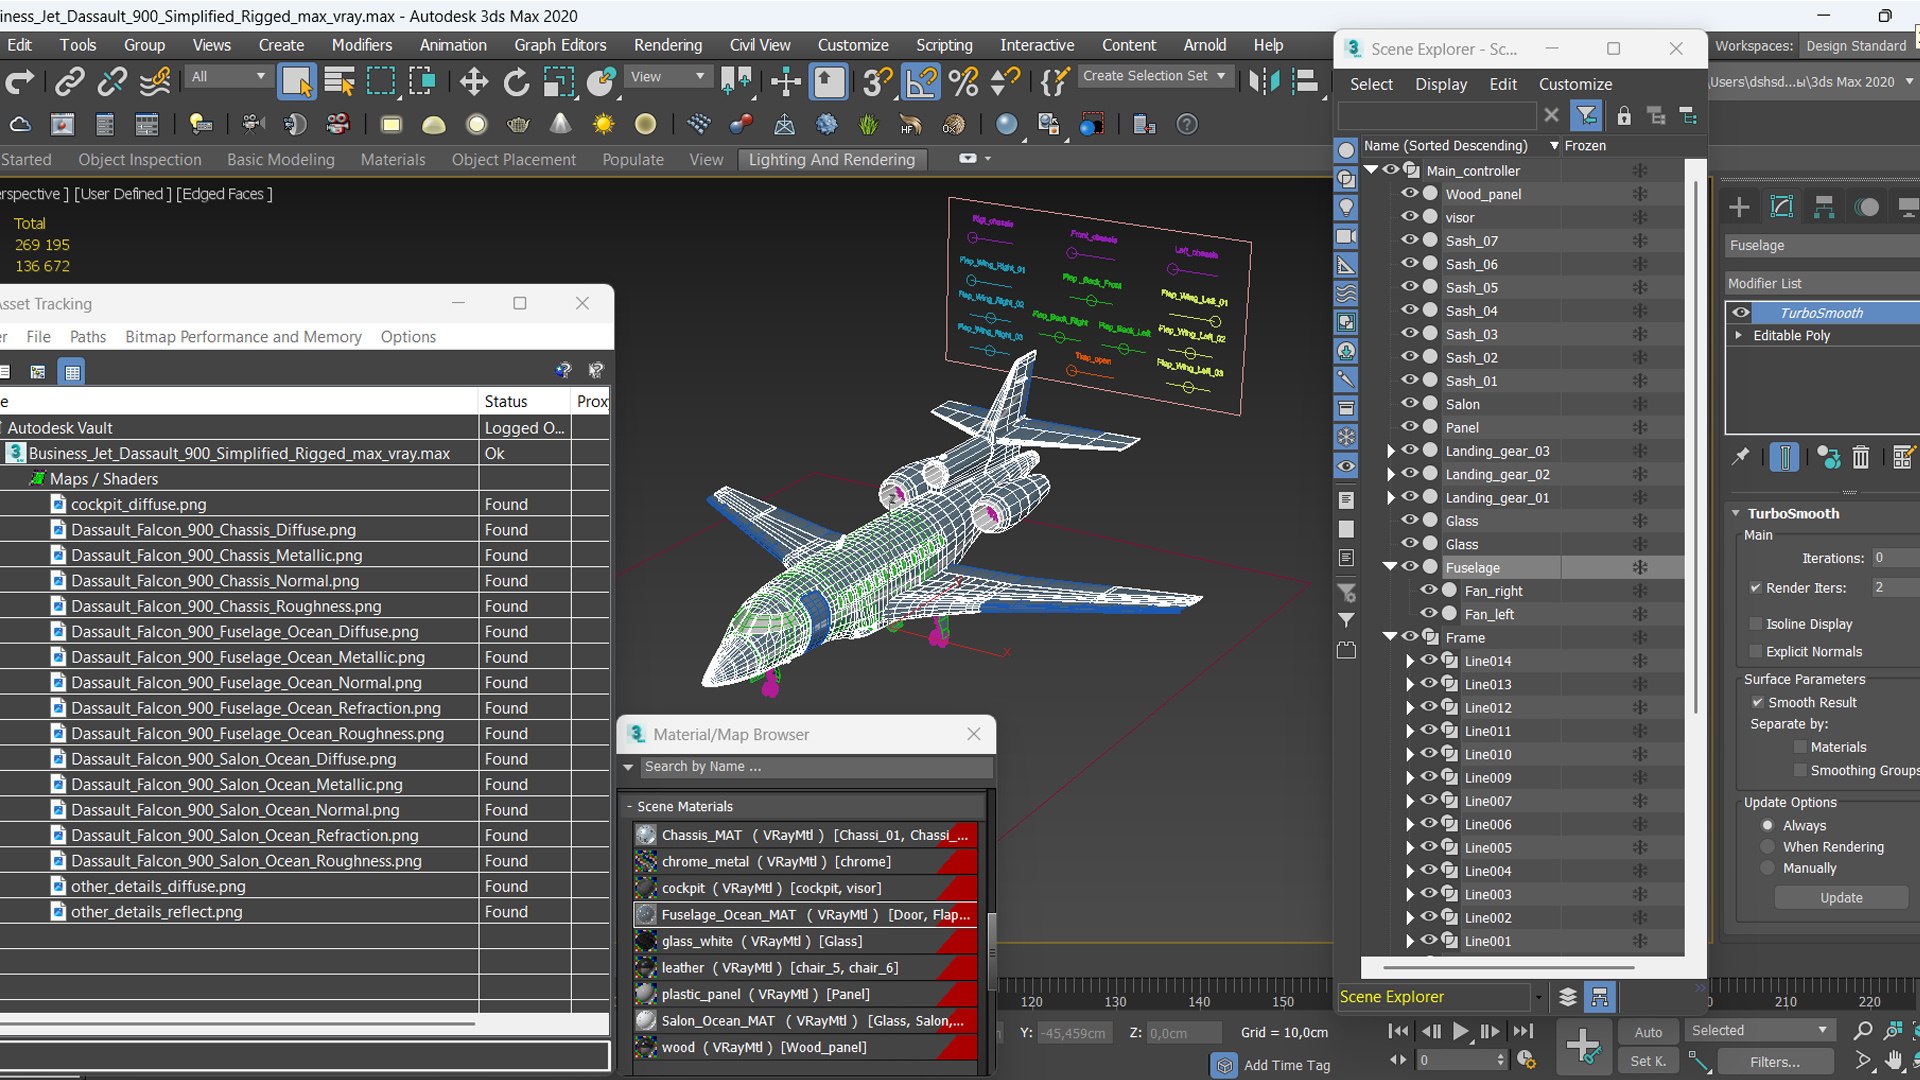Open the Create panel plus icon
Viewport: 1920px width, 1080px height.
click(1739, 207)
